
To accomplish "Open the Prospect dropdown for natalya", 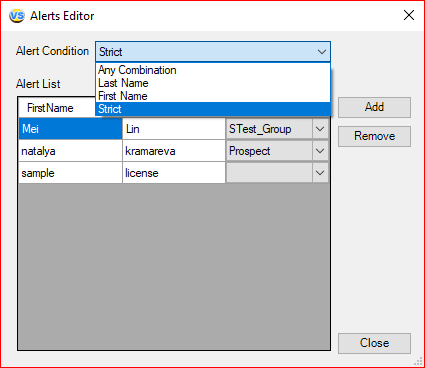I will tap(320, 151).
